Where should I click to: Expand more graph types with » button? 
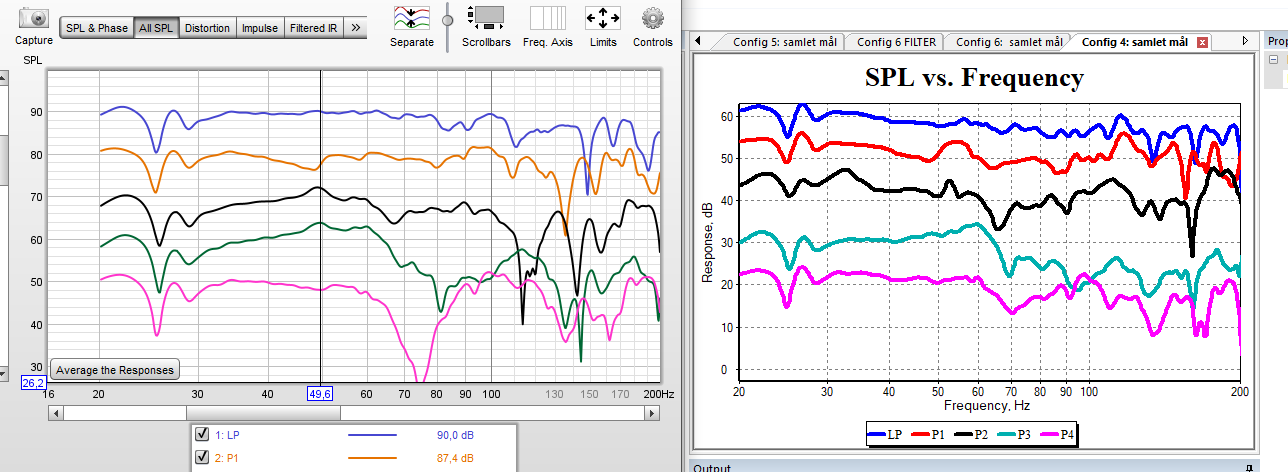tap(355, 28)
